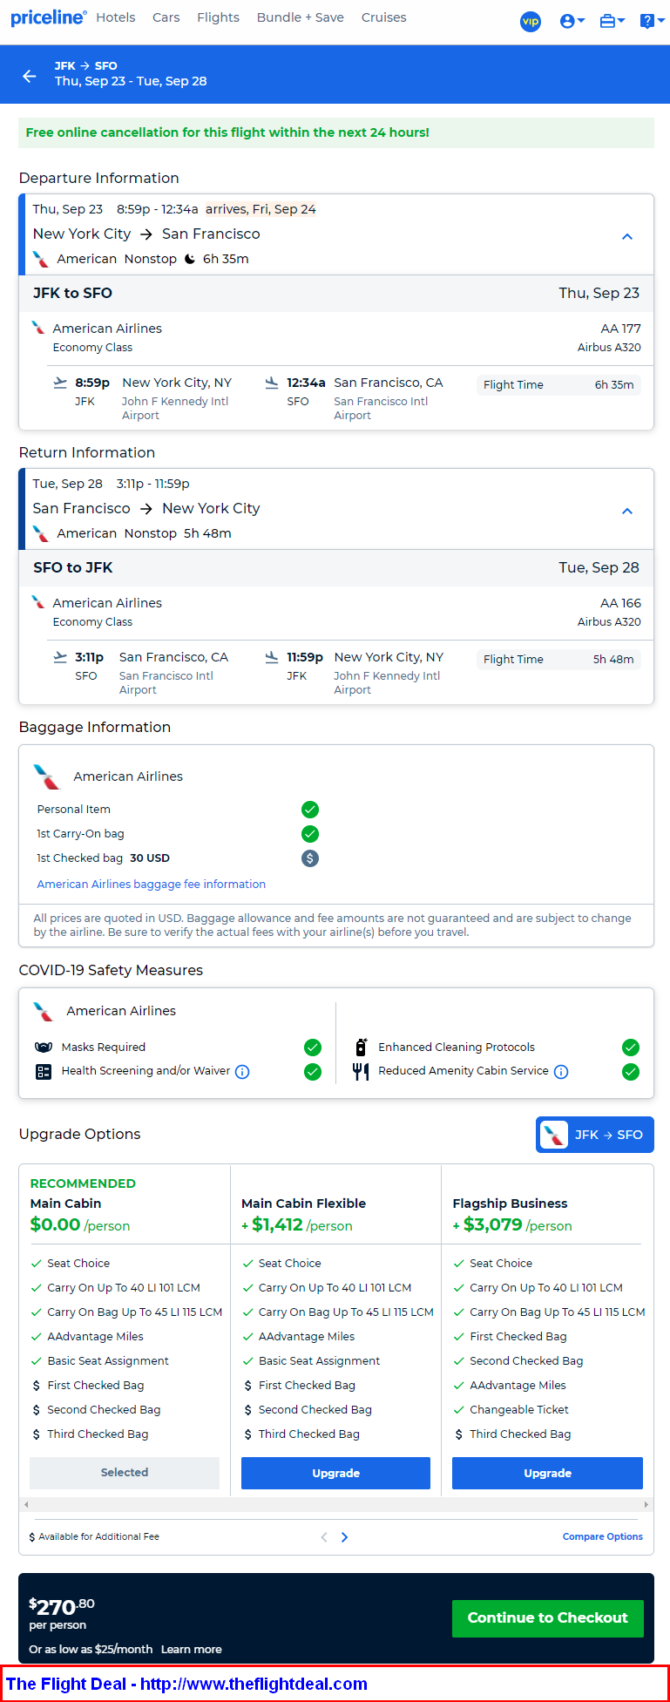
Task: Click the dollar icon beside 1st Checked bag
Action: coord(310,858)
